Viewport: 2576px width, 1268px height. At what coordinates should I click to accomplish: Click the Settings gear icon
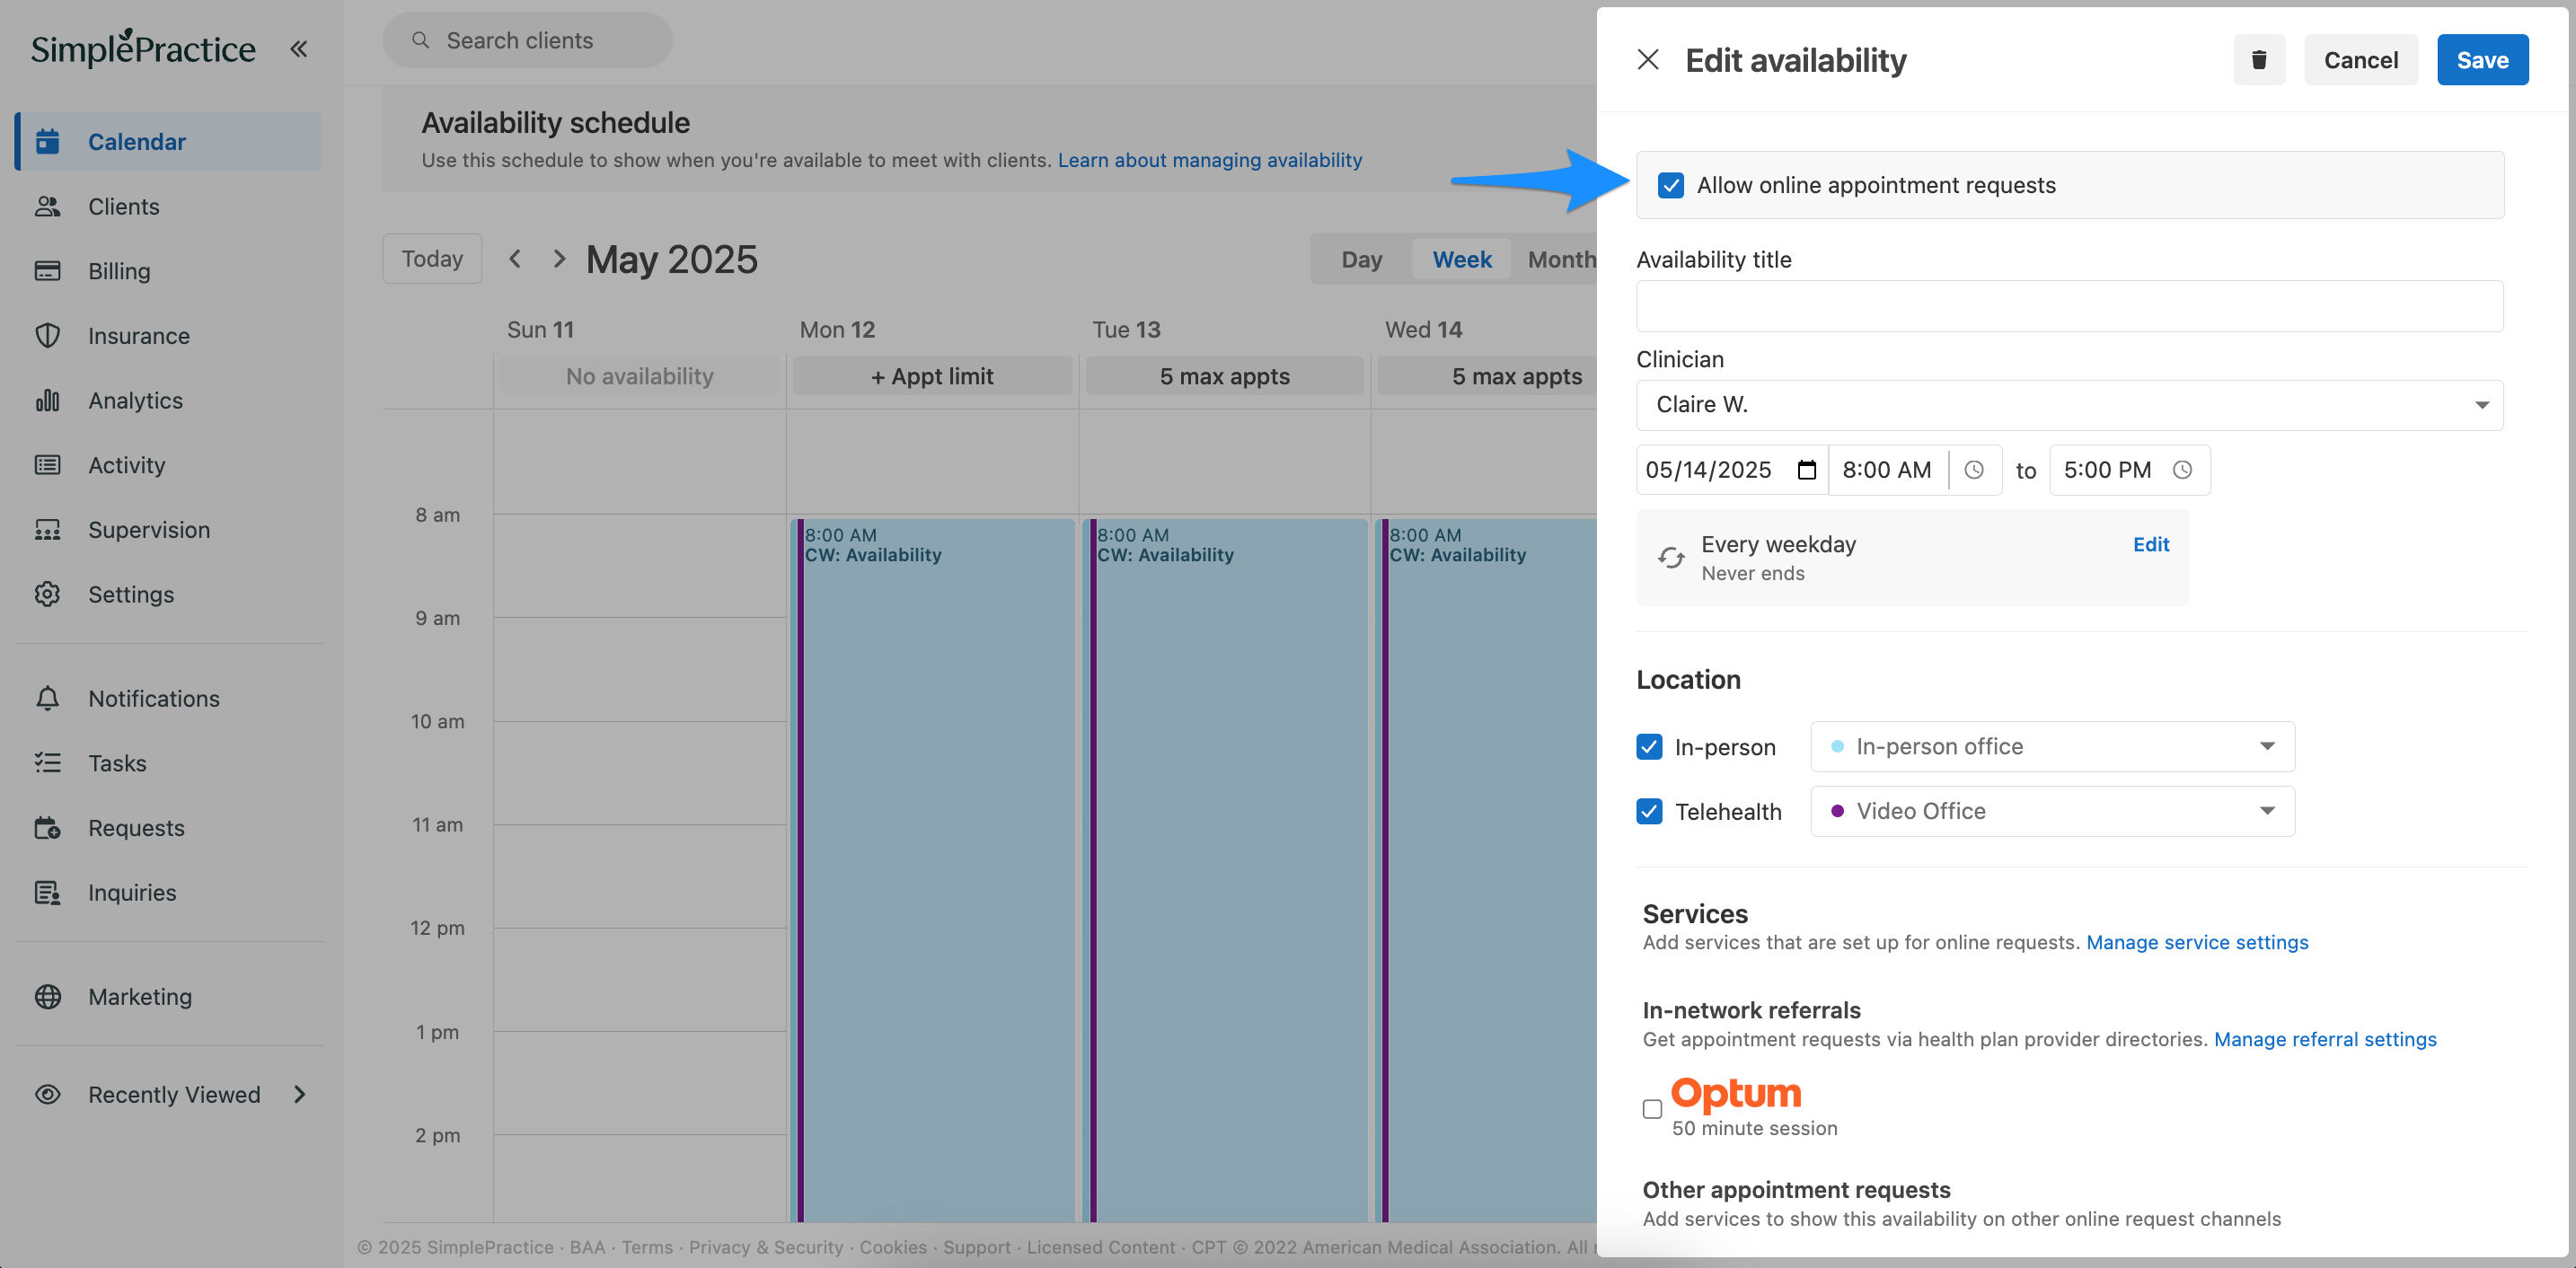pyautogui.click(x=47, y=594)
